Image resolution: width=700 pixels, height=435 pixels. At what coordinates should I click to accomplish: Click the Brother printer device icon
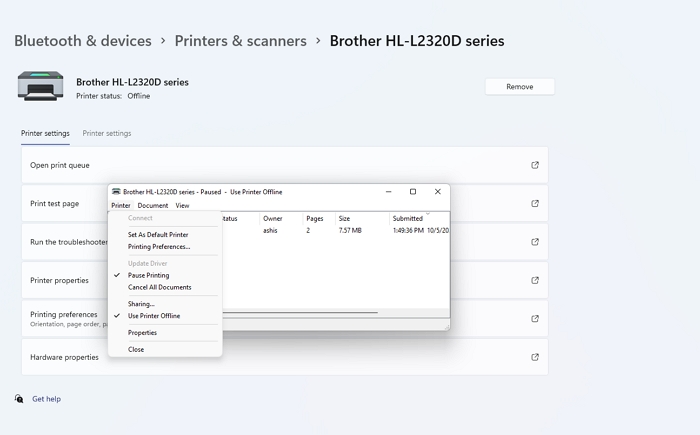(x=40, y=86)
